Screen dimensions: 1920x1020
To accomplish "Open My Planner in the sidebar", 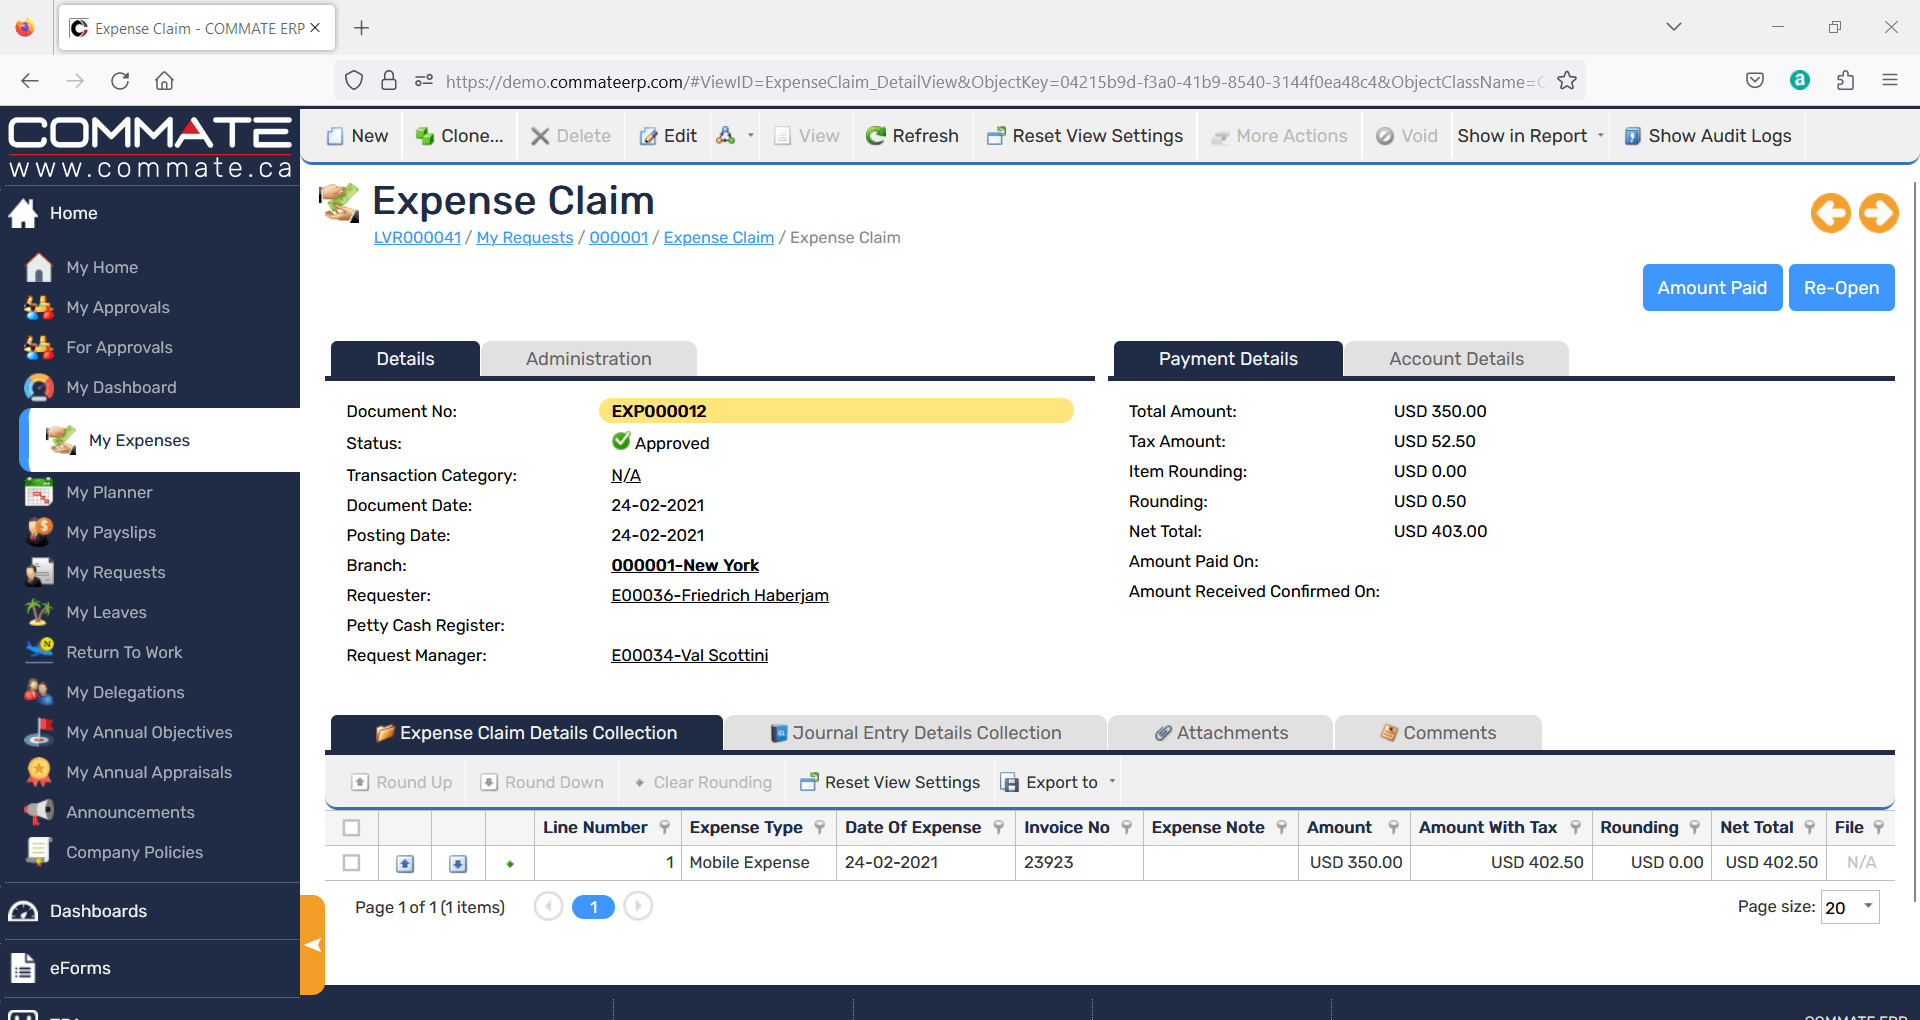I will click(109, 492).
